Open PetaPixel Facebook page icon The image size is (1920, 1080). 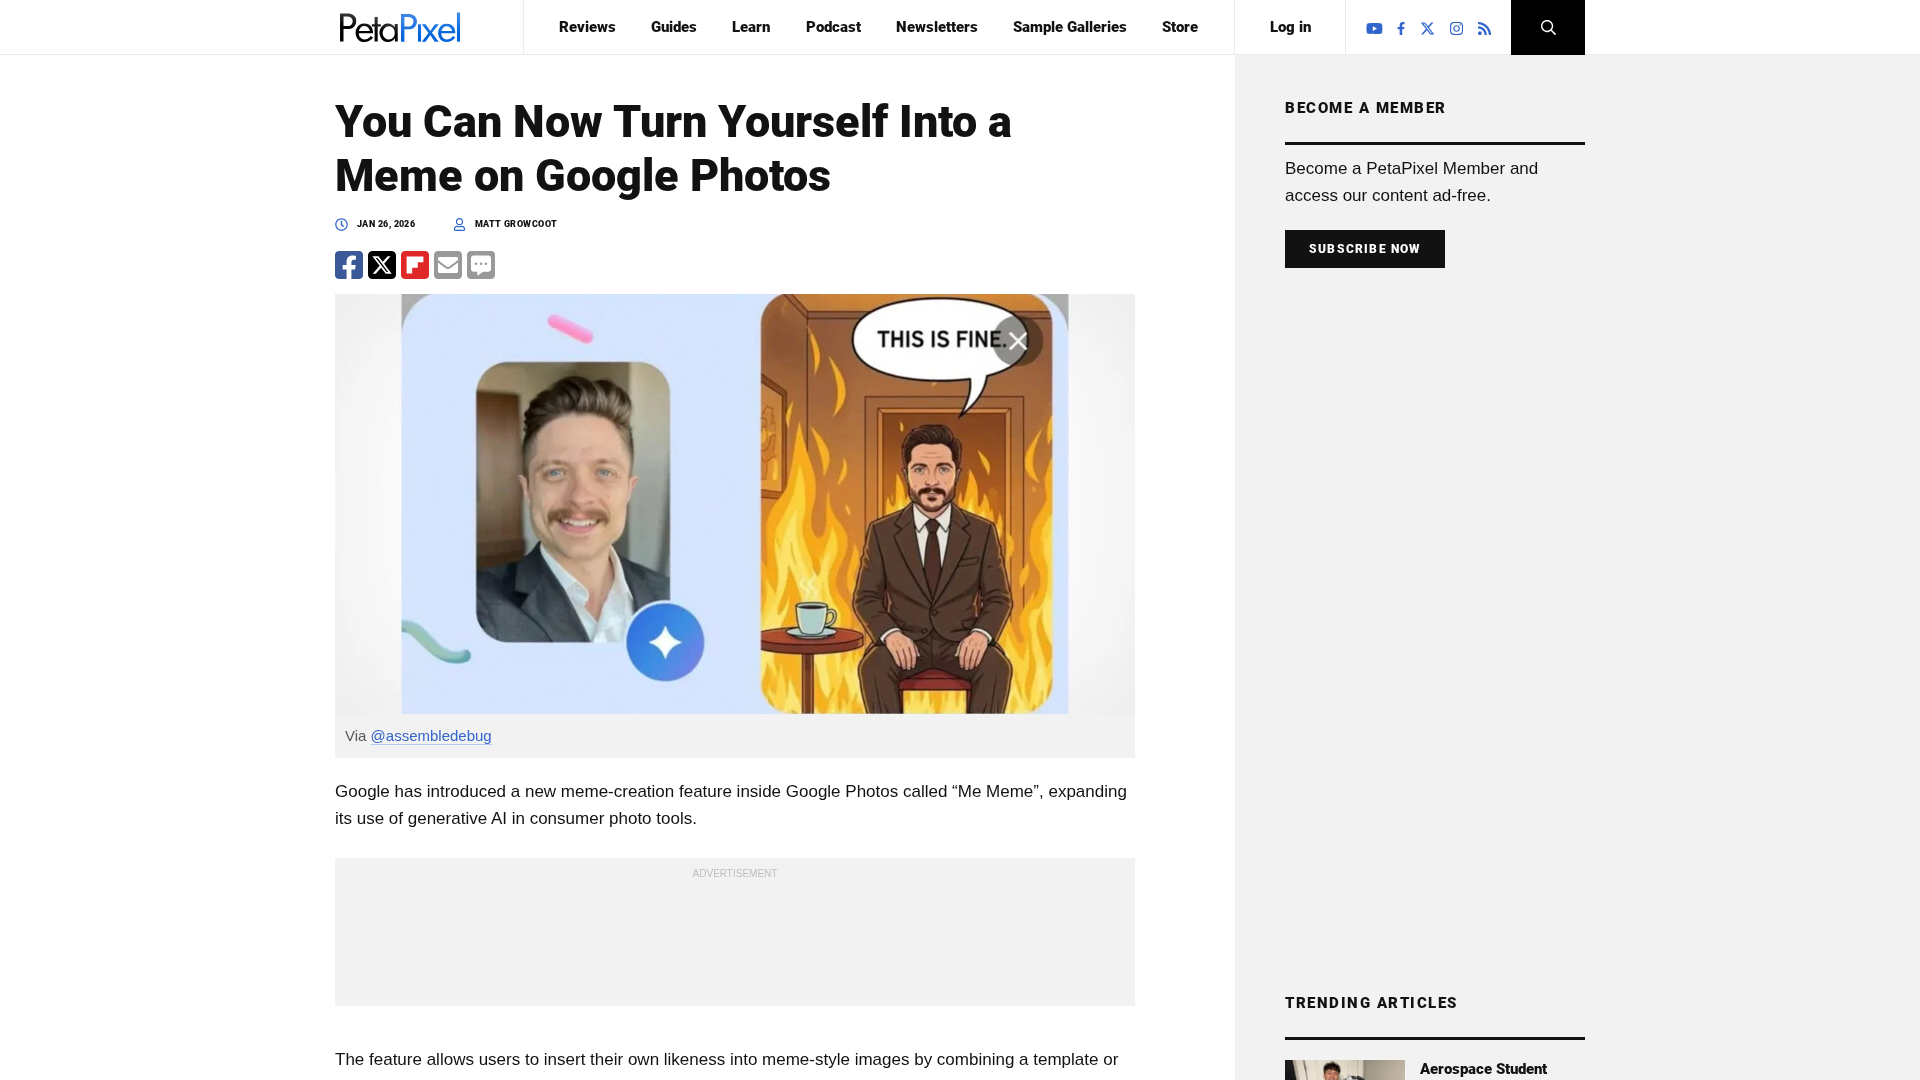[1401, 29]
